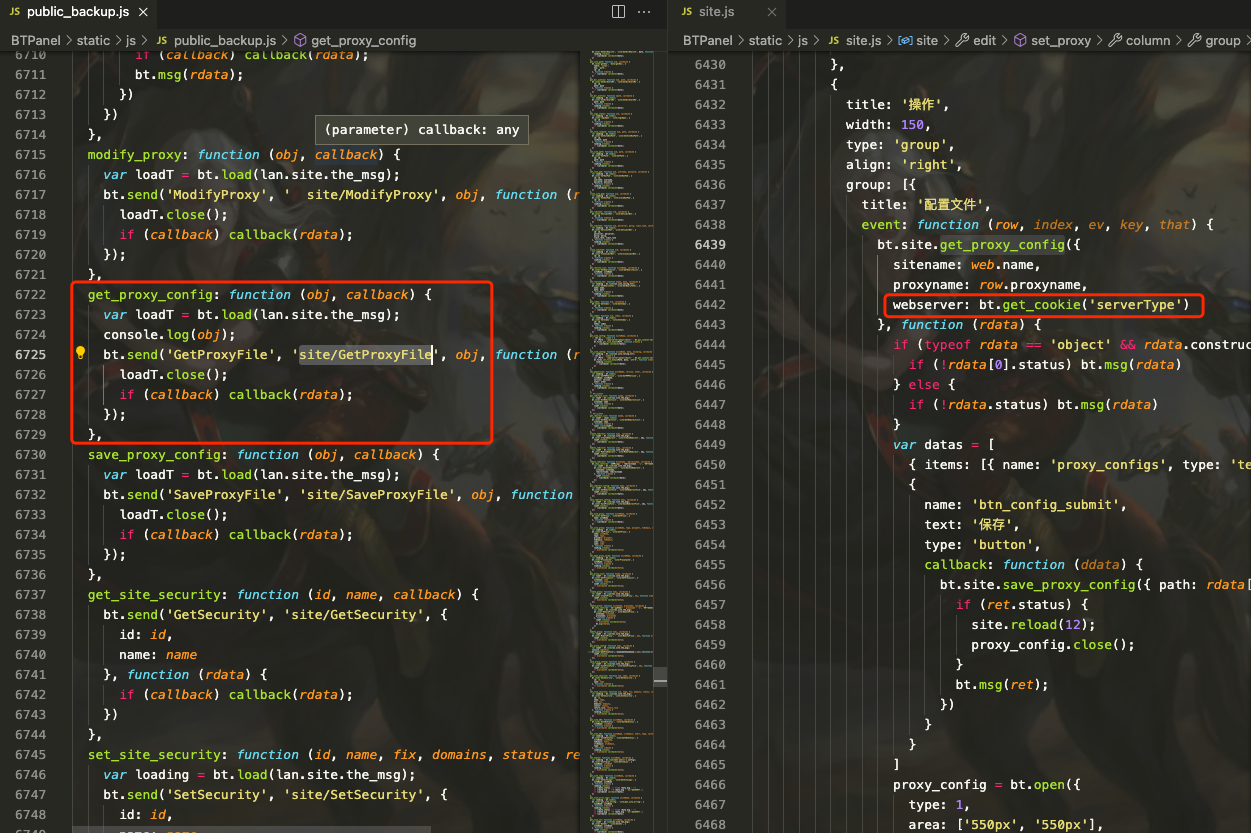This screenshot has height=833, width=1251.
Task: Switch to the site.js tab
Action: coord(716,12)
